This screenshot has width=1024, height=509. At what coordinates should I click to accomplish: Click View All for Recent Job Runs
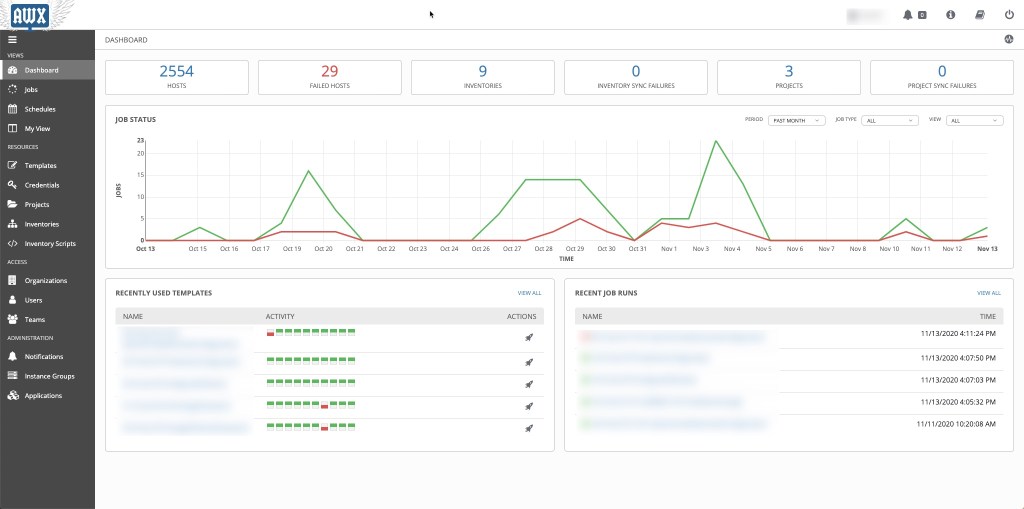click(988, 293)
